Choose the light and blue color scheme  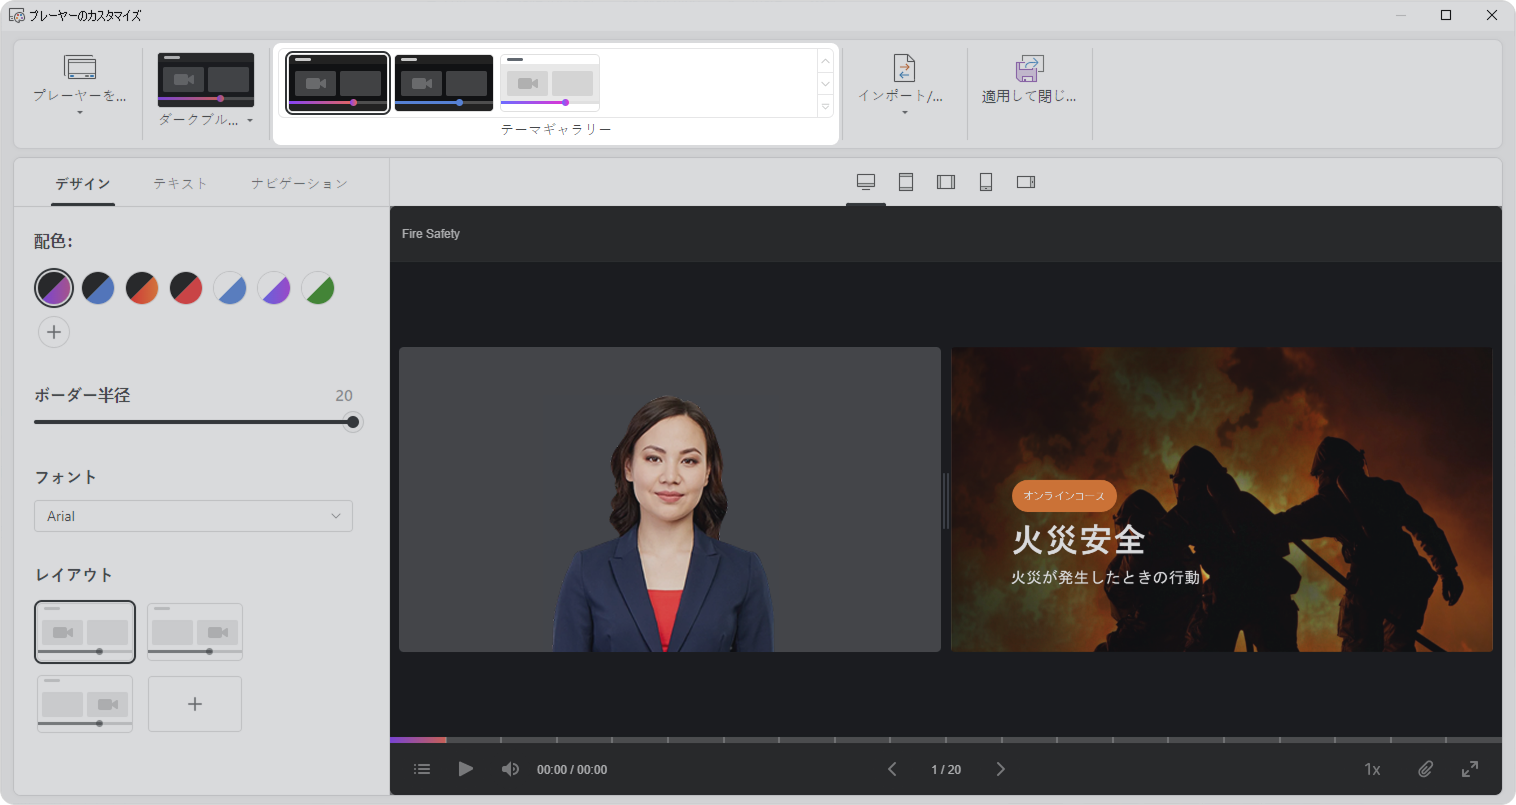230,288
